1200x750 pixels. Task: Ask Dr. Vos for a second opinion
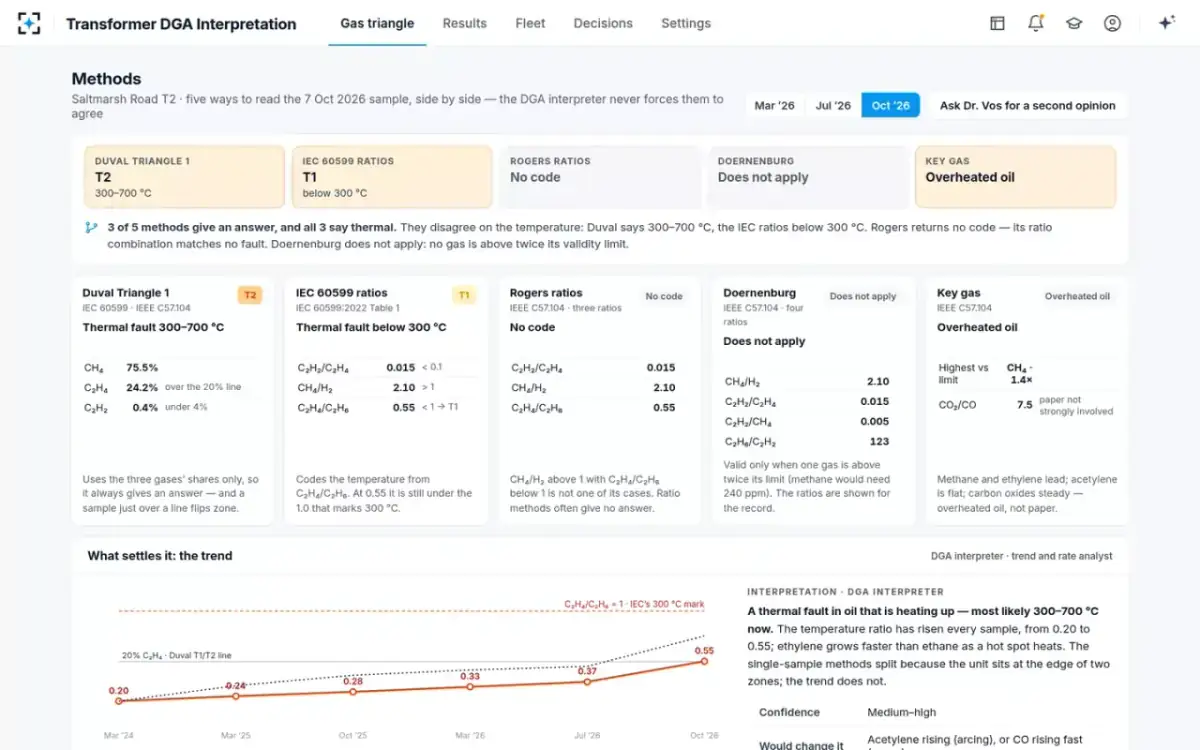(x=1028, y=105)
